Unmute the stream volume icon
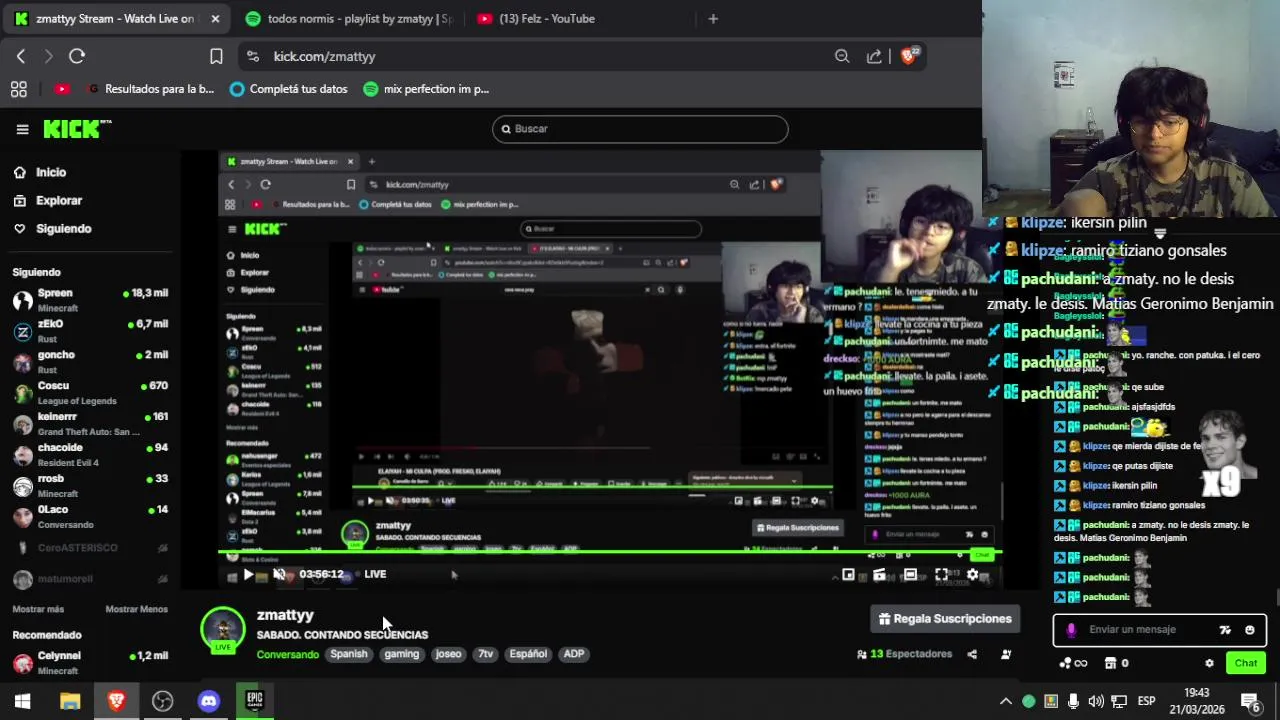Viewport: 1280px width, 720px height. click(x=279, y=574)
